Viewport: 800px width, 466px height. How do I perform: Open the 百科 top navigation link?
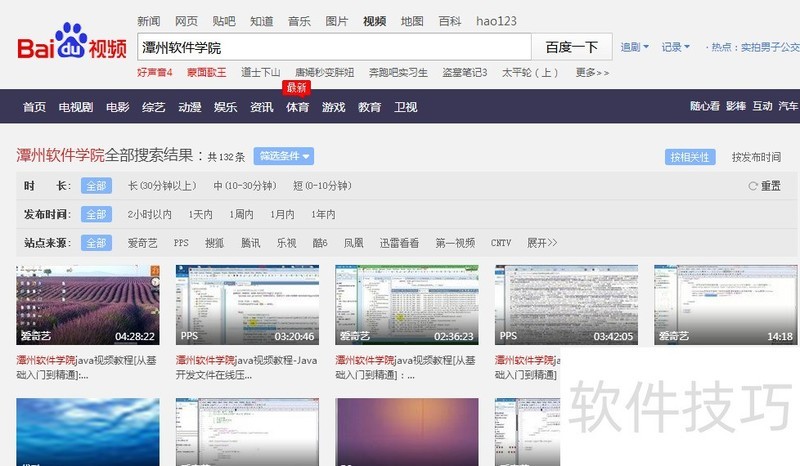[x=450, y=21]
